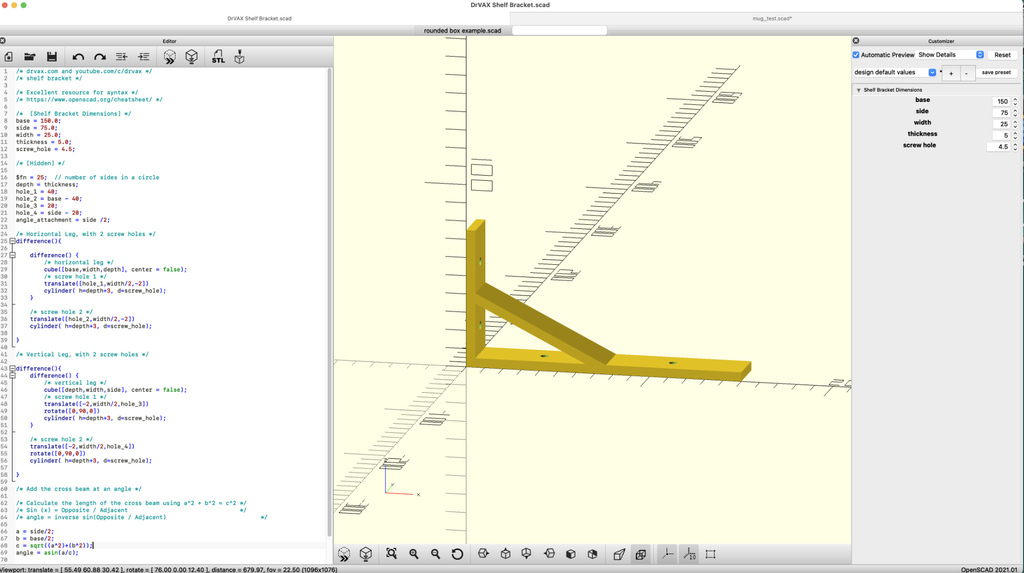Undo the last edit in the editor
Image resolution: width=1024 pixels, height=573 pixels.
[x=78, y=57]
